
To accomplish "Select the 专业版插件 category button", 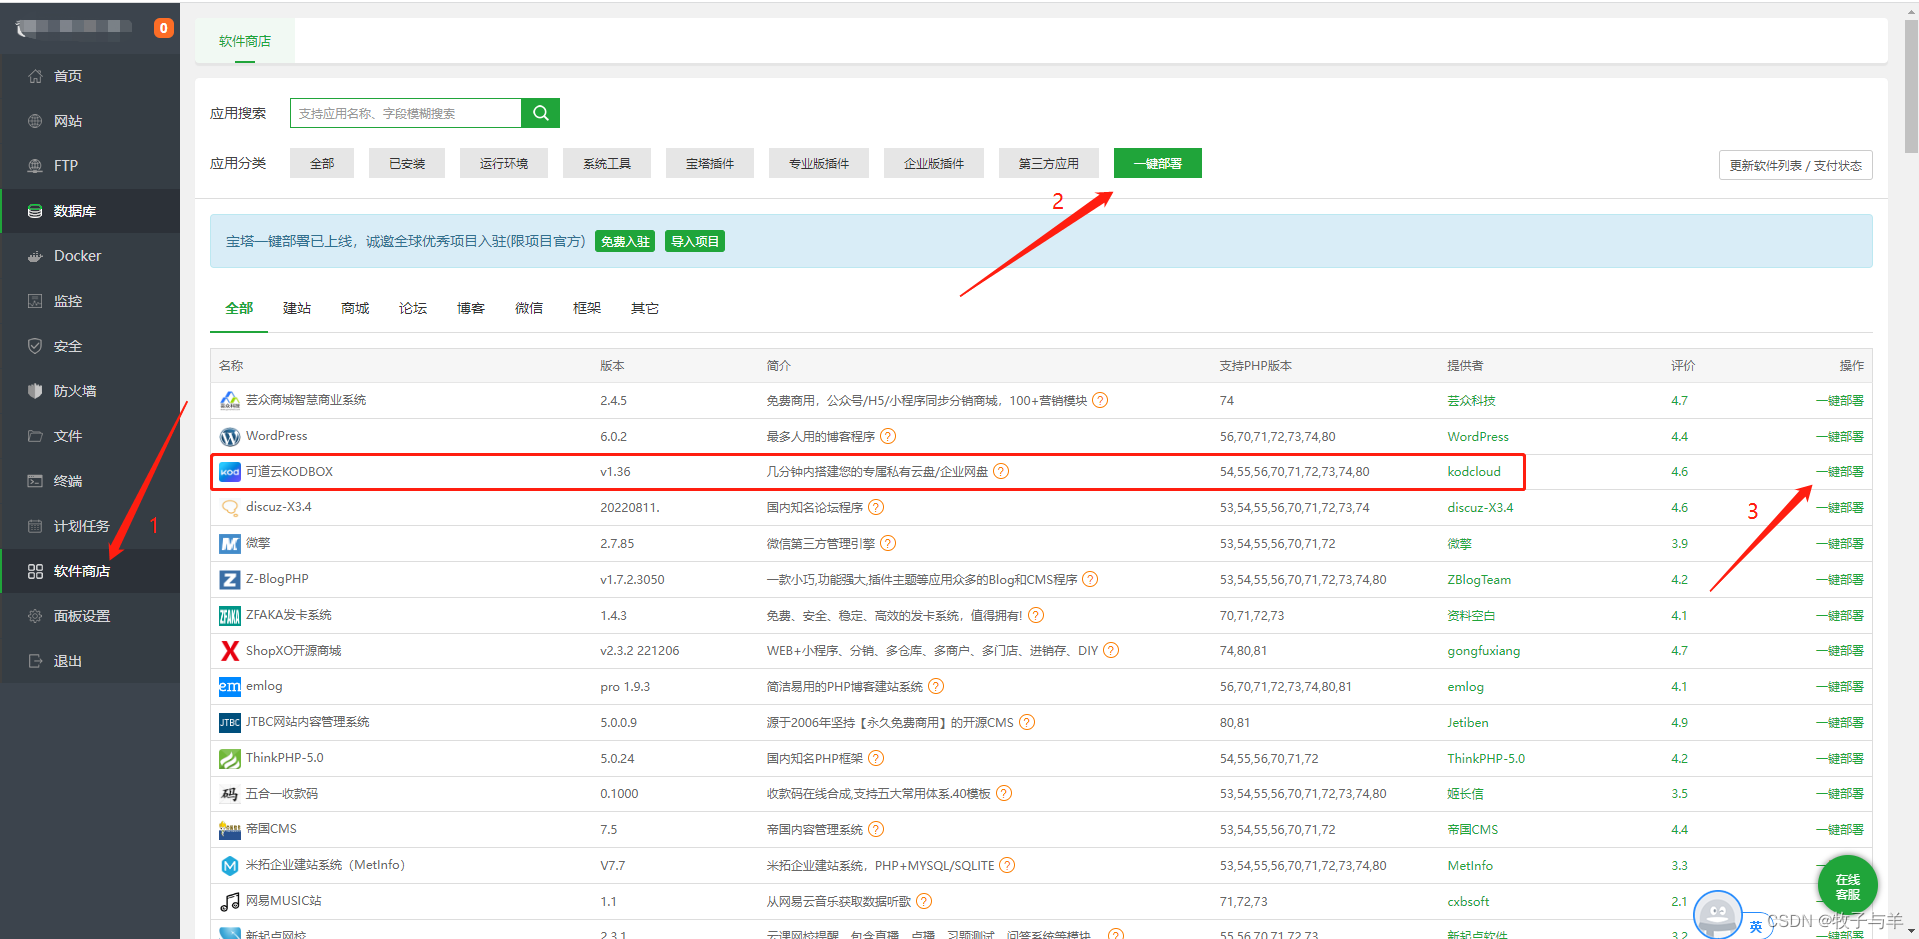I will point(819,163).
